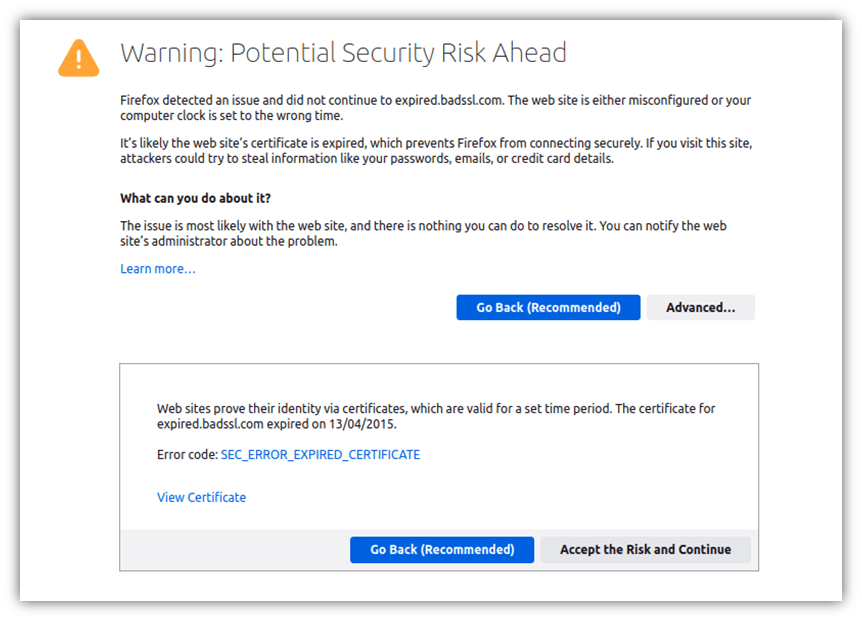Click the lower Go Back (Recommended) button
Screen dimensions: 862x621
tap(442, 549)
